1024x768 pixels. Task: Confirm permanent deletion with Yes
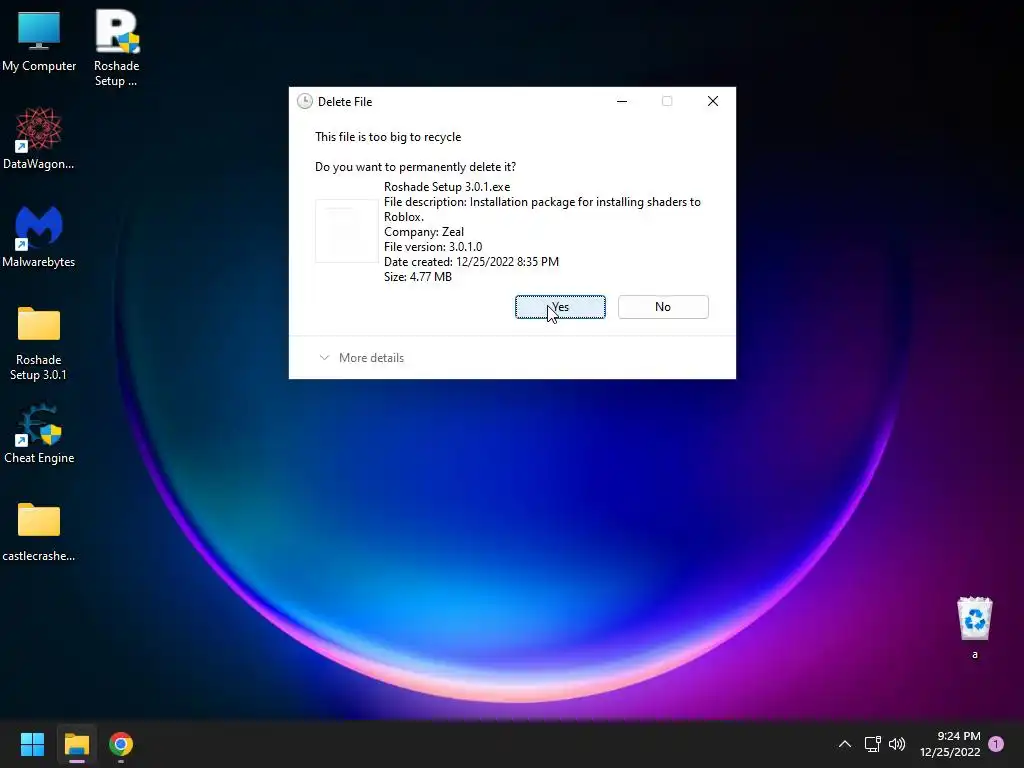point(560,307)
